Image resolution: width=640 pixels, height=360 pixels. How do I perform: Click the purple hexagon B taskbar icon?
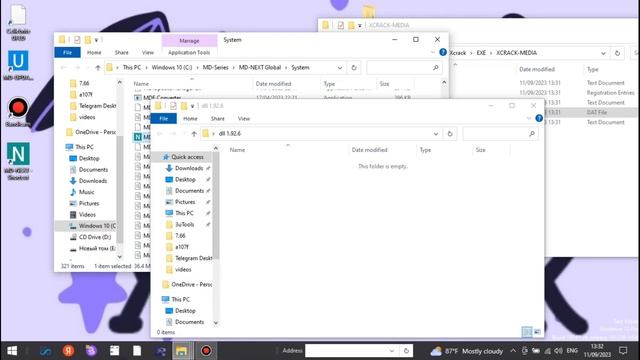point(91,351)
